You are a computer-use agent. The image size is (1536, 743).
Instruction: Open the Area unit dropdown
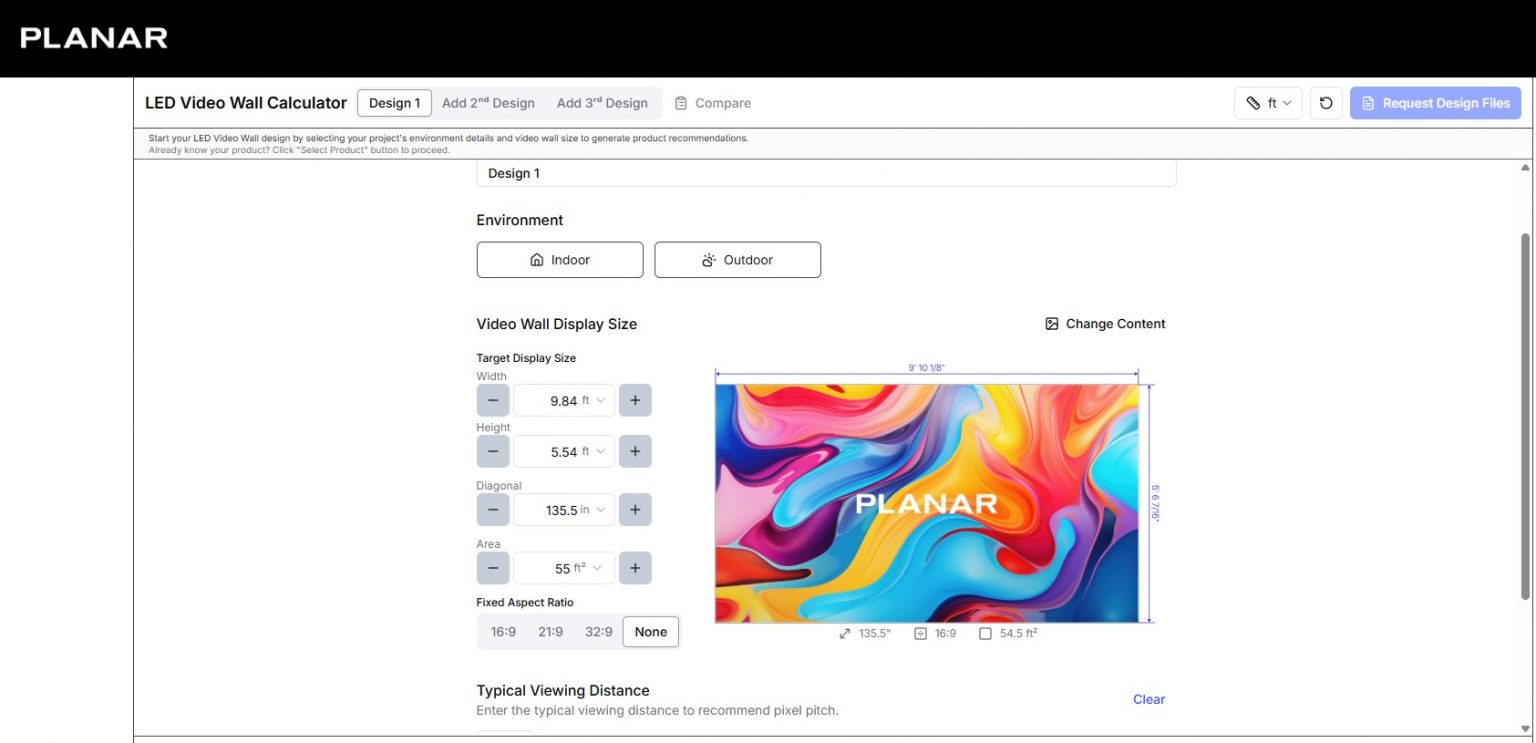click(589, 568)
